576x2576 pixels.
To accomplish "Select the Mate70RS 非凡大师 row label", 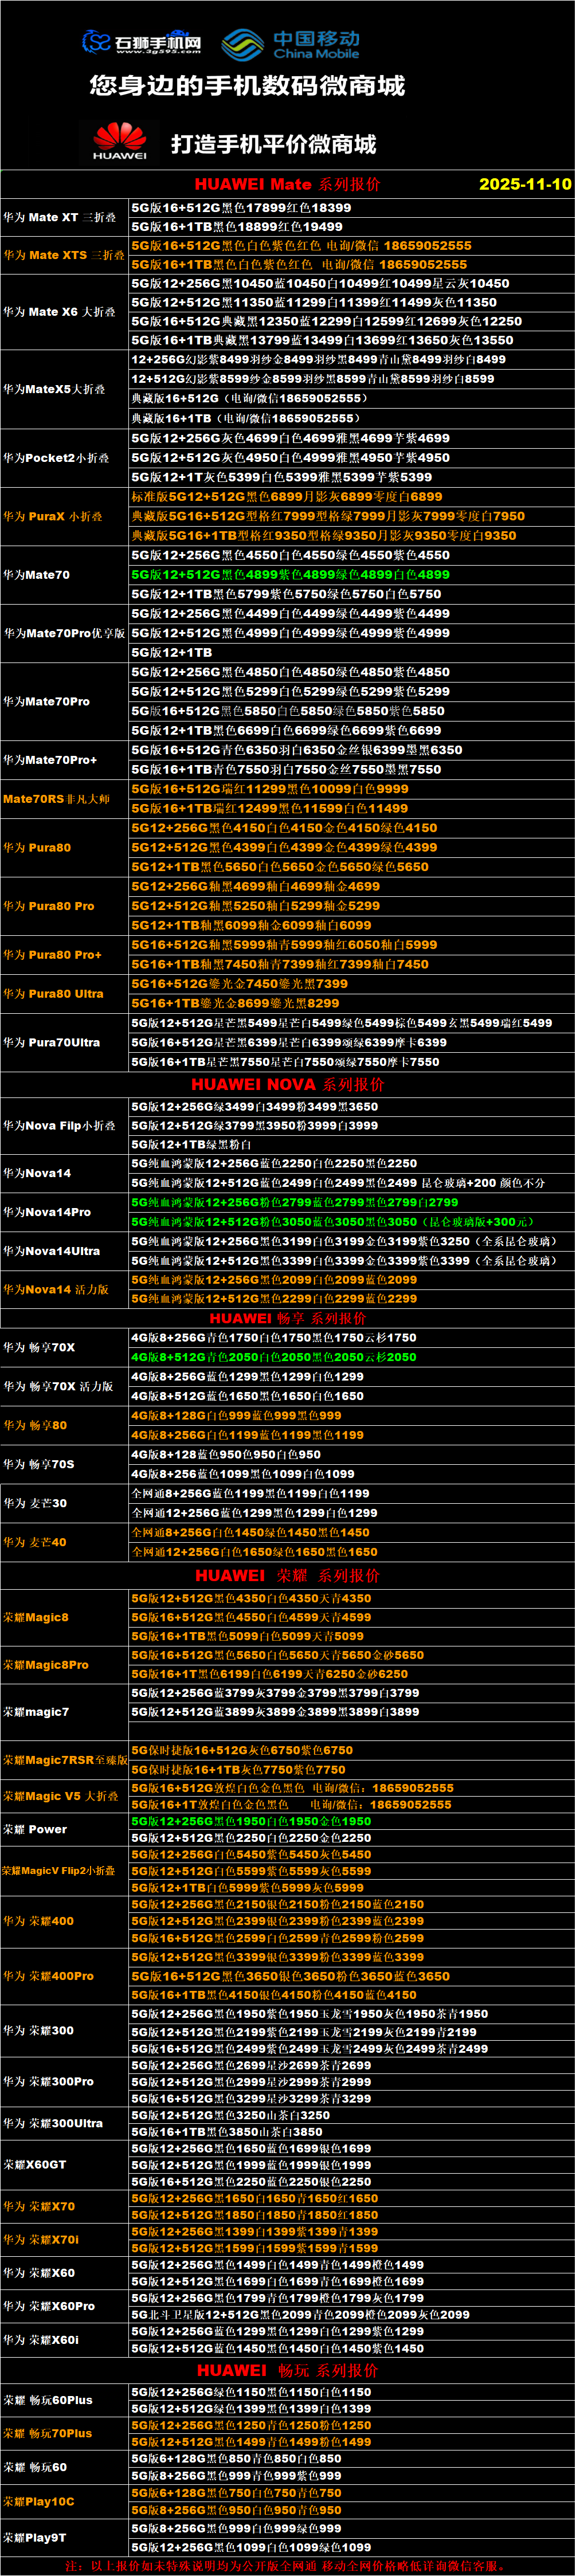I will pyautogui.click(x=56, y=799).
